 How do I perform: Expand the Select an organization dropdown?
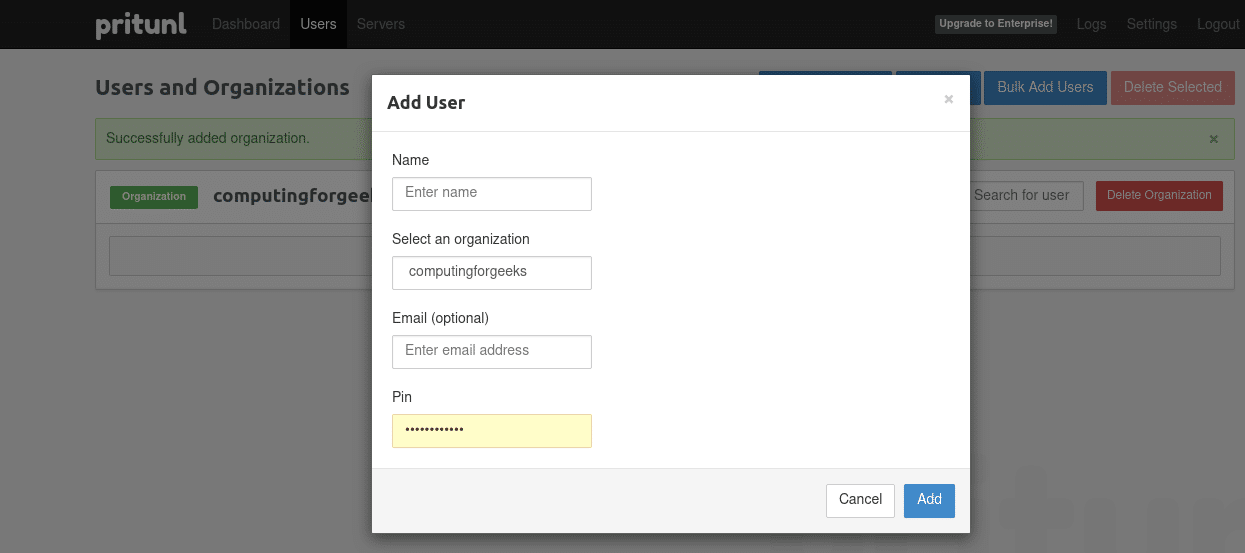coord(491,272)
